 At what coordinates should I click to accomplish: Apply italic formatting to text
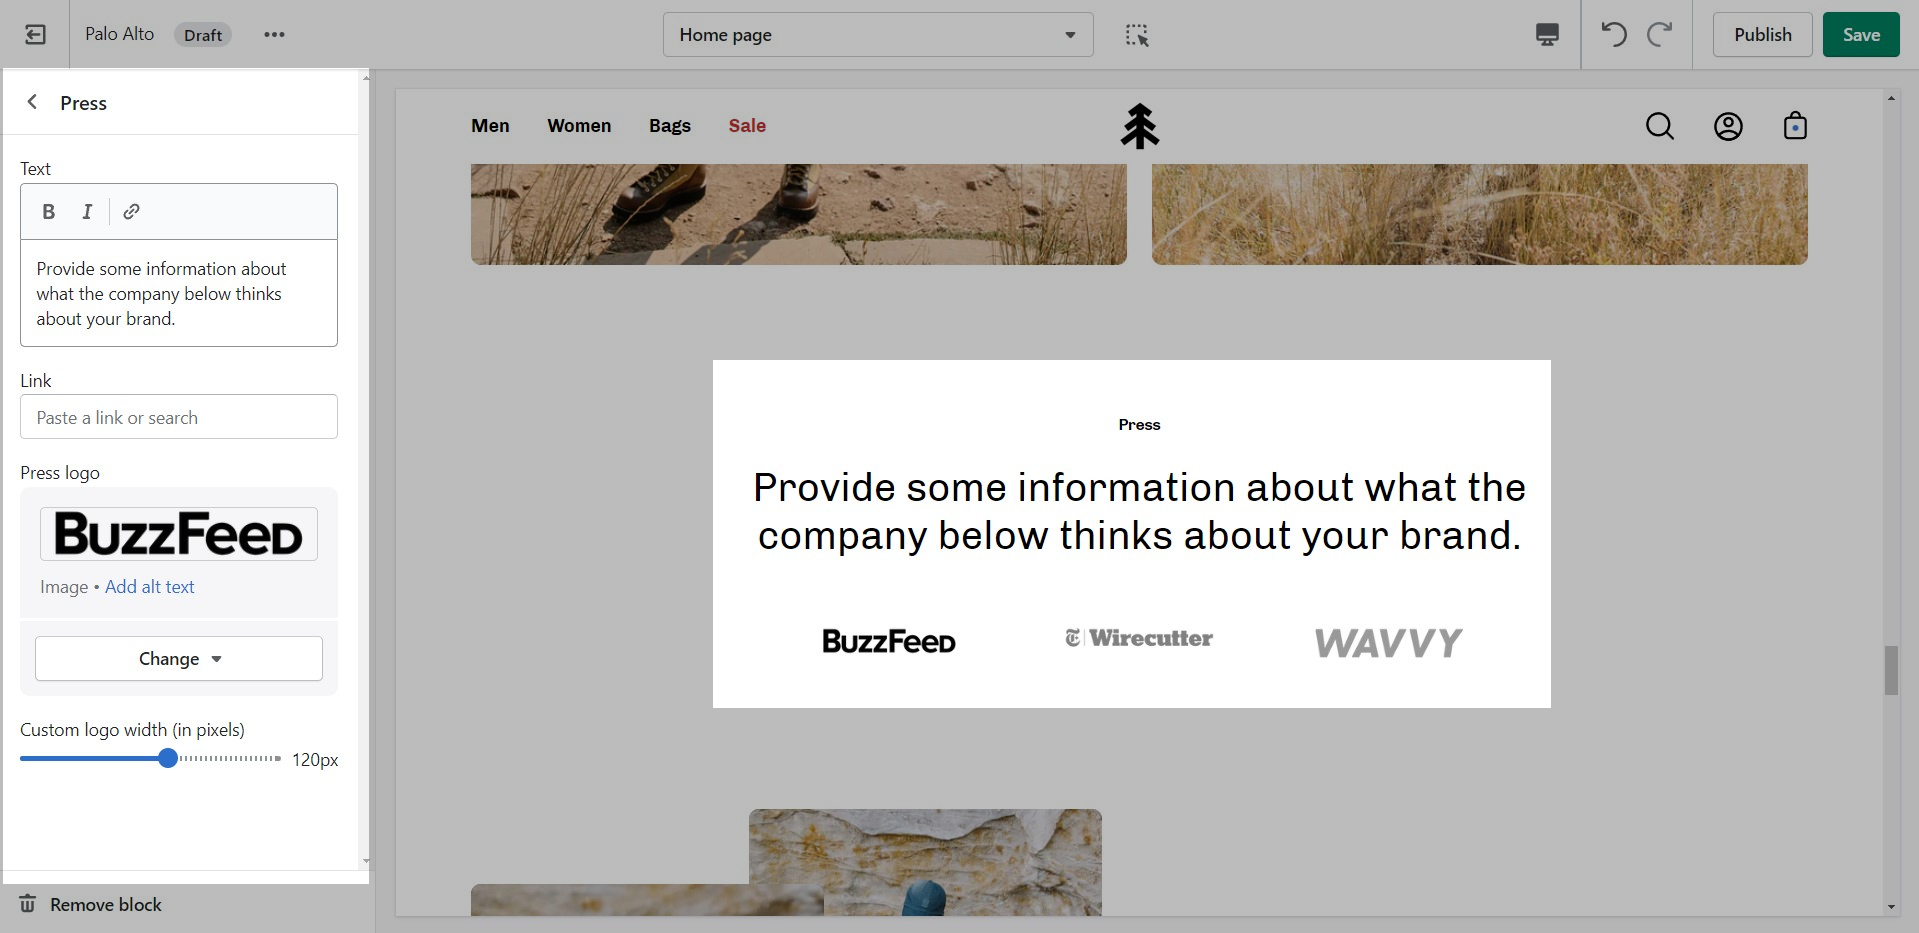pyautogui.click(x=87, y=212)
